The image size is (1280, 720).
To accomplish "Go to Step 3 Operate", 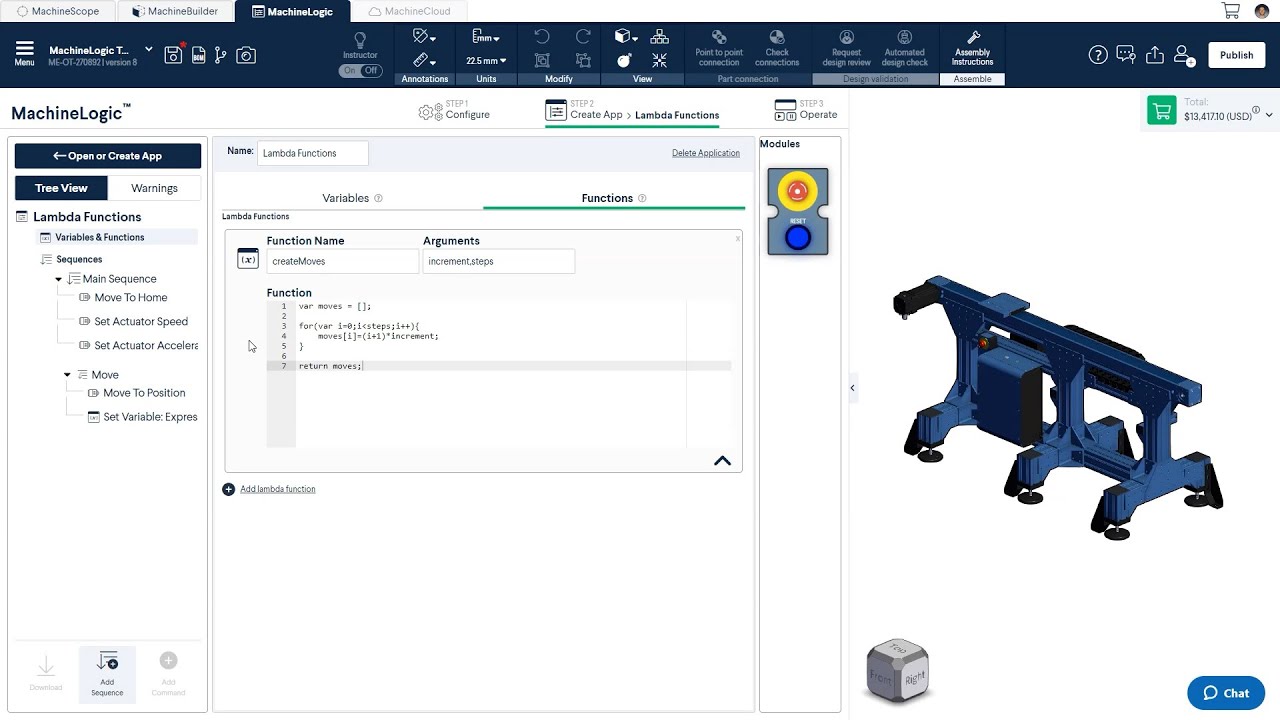I will (806, 110).
